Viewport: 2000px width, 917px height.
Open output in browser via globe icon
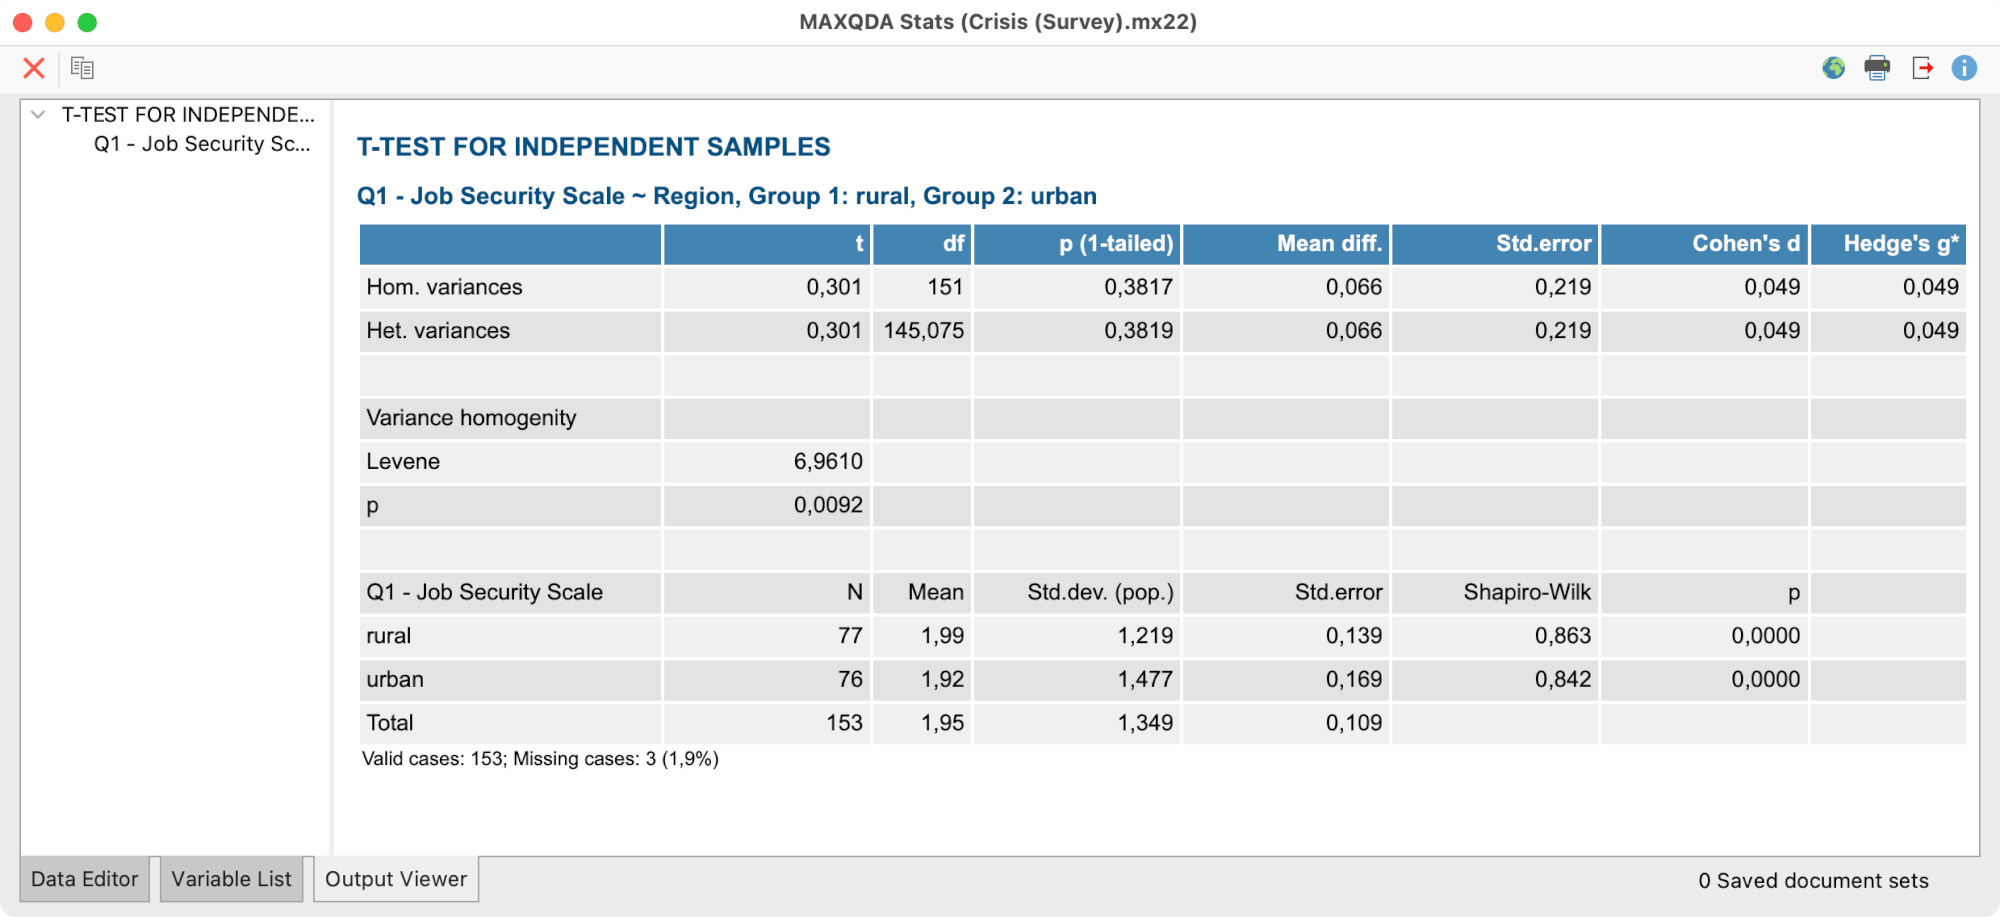tap(1833, 68)
